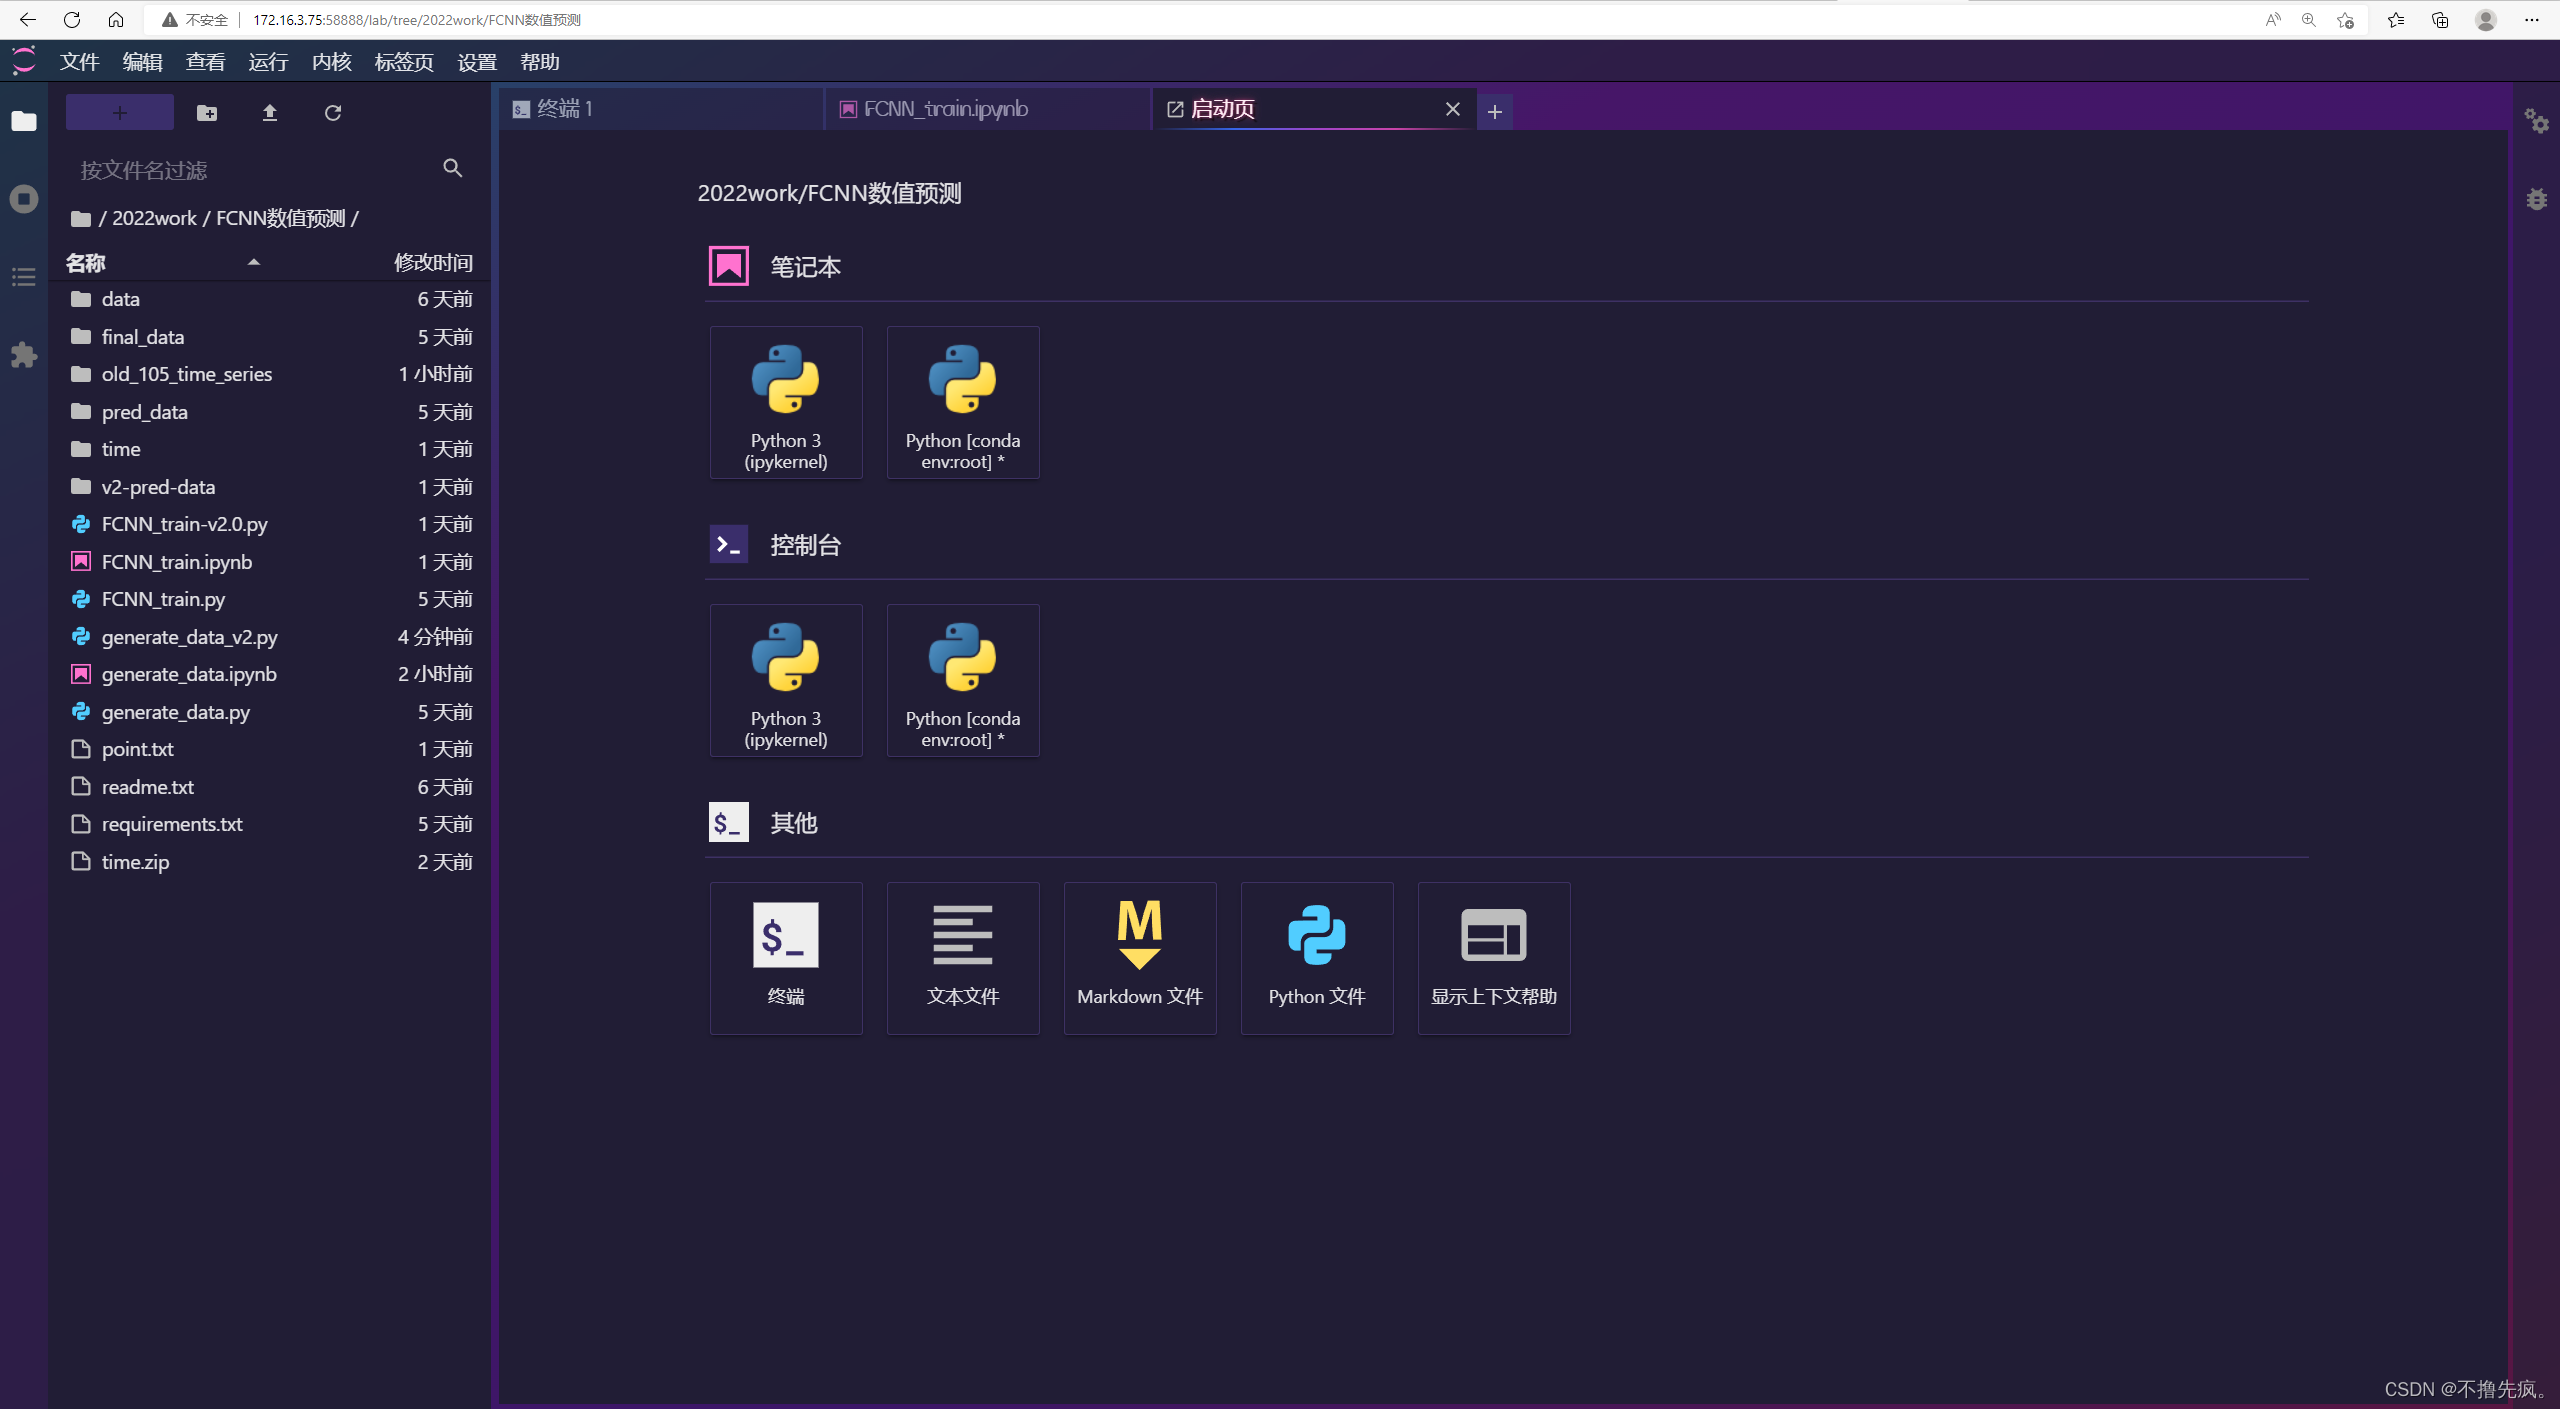Toggle the file browser sidebar folder icon
Screen dimensions: 2560x1409
pos(24,121)
